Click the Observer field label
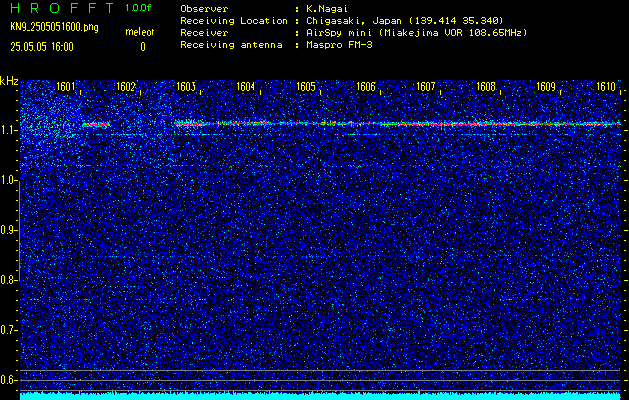629x400 pixels. pos(204,9)
